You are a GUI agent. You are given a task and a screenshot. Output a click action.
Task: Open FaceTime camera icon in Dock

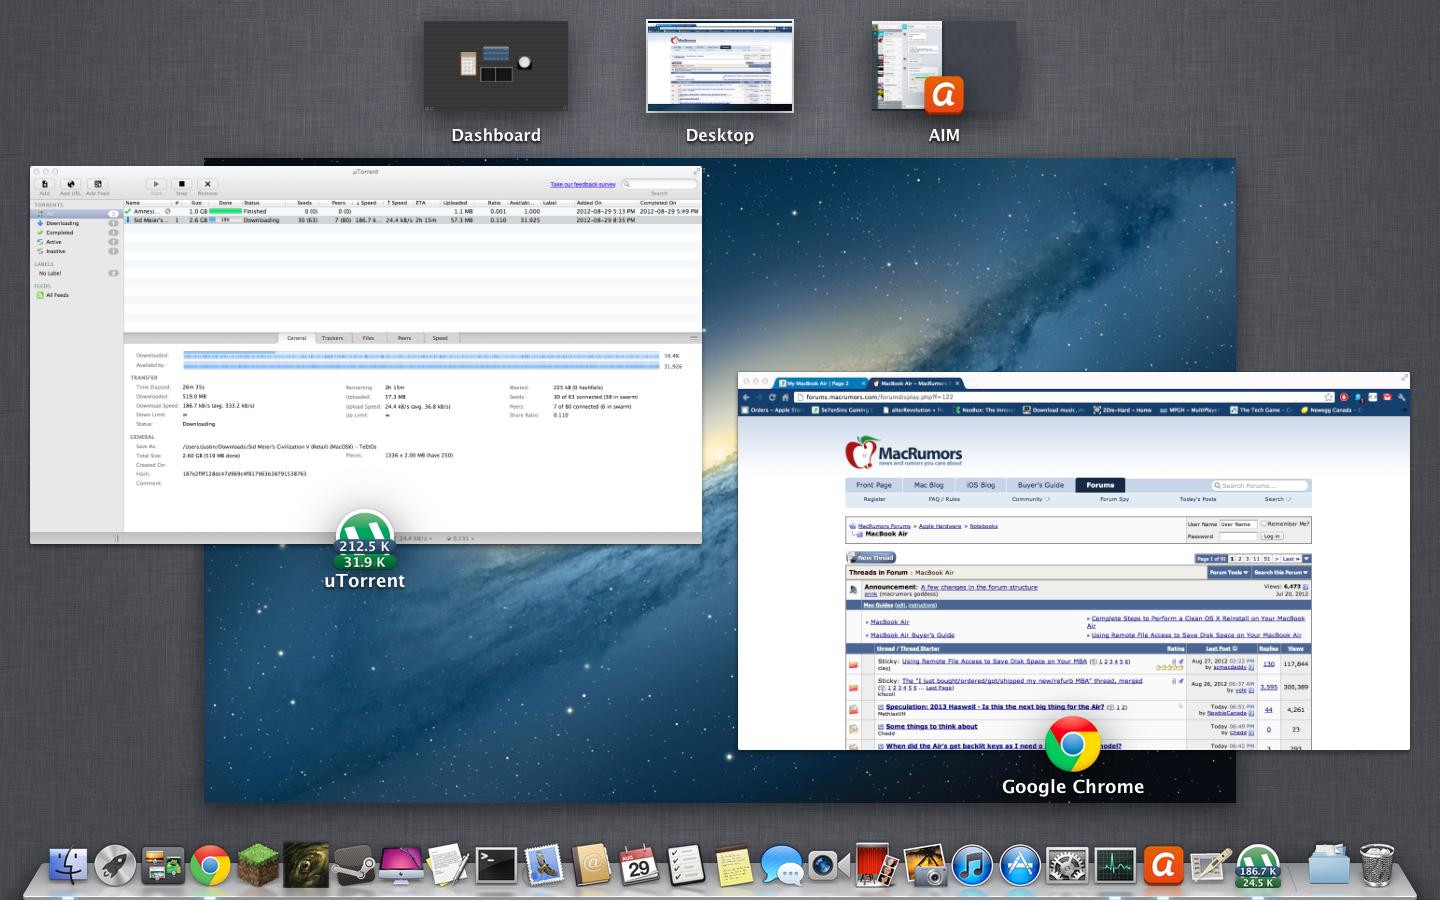pyautogui.click(x=828, y=865)
